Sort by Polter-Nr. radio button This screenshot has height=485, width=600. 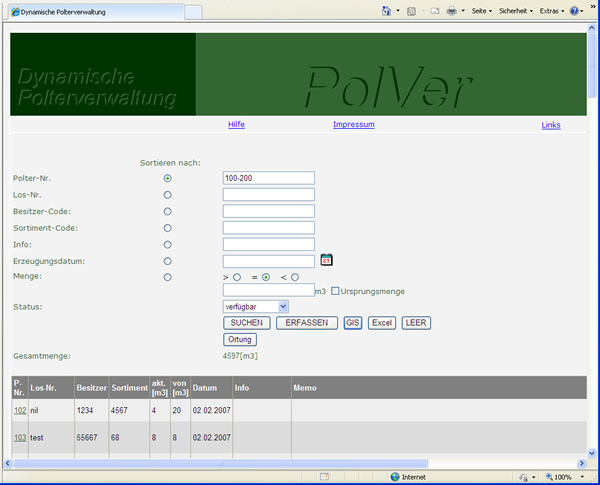pos(168,178)
